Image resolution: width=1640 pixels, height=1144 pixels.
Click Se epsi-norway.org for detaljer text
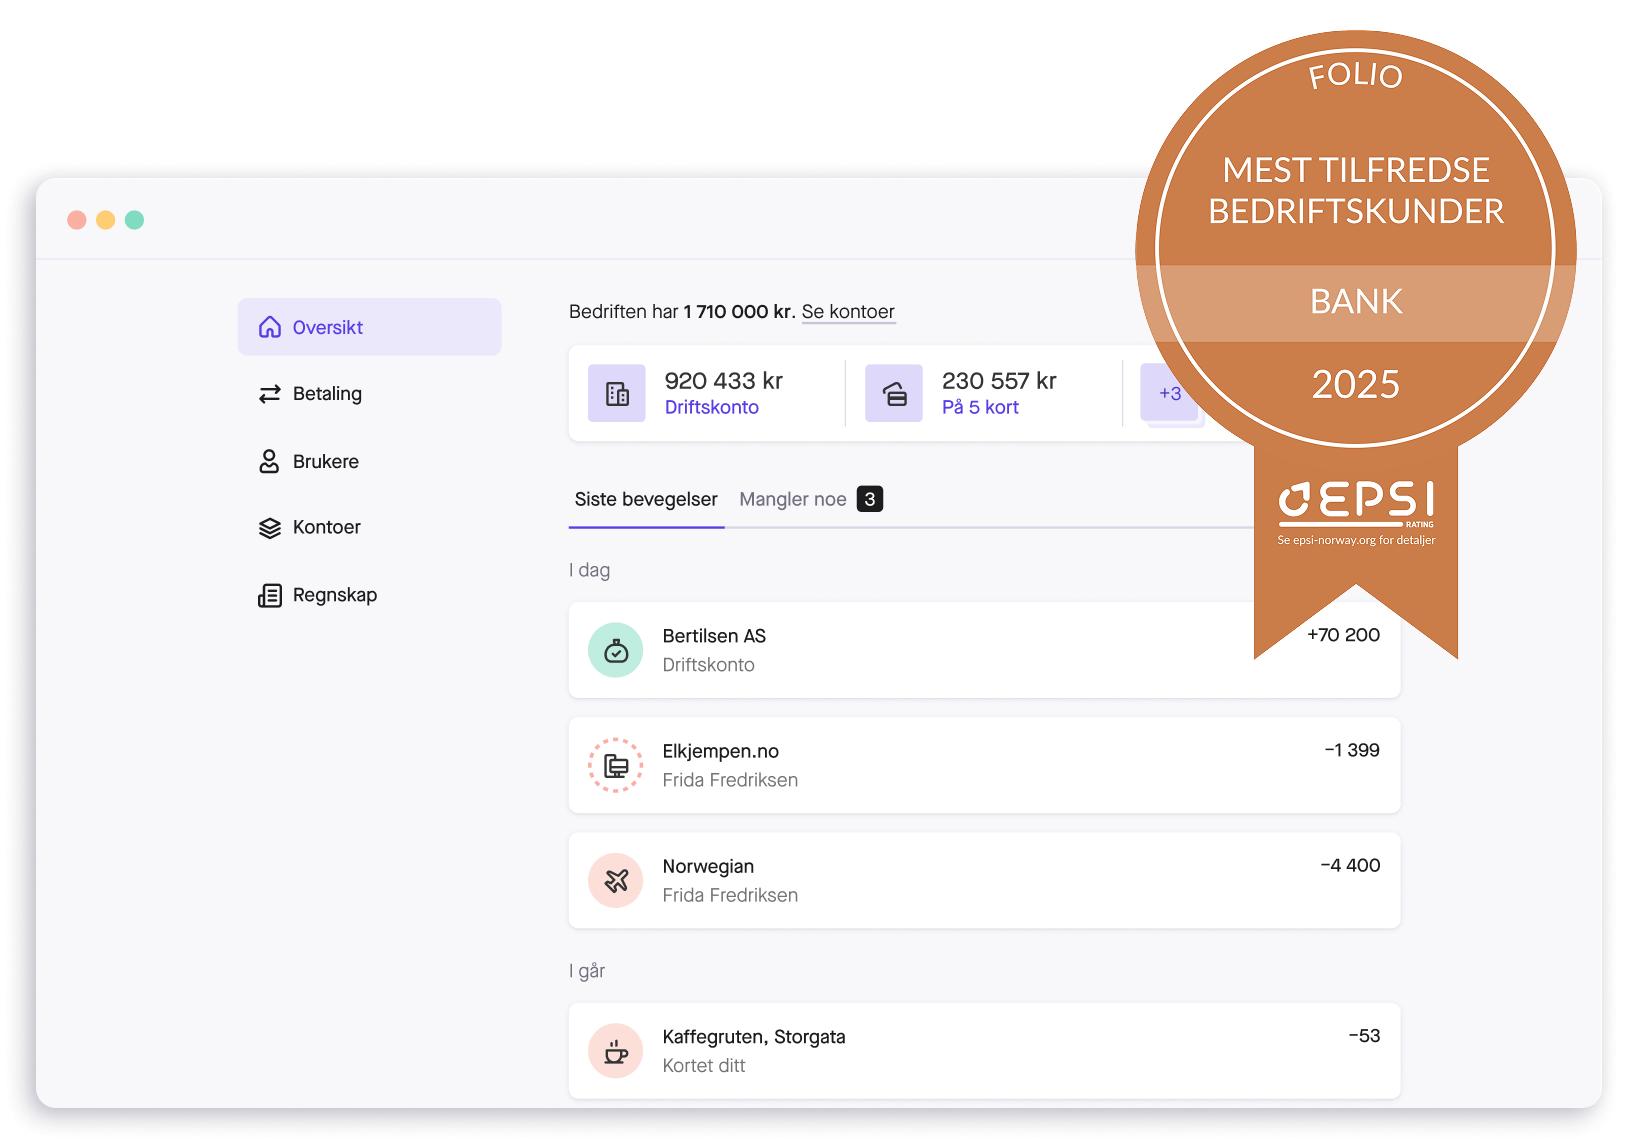click(x=1356, y=540)
